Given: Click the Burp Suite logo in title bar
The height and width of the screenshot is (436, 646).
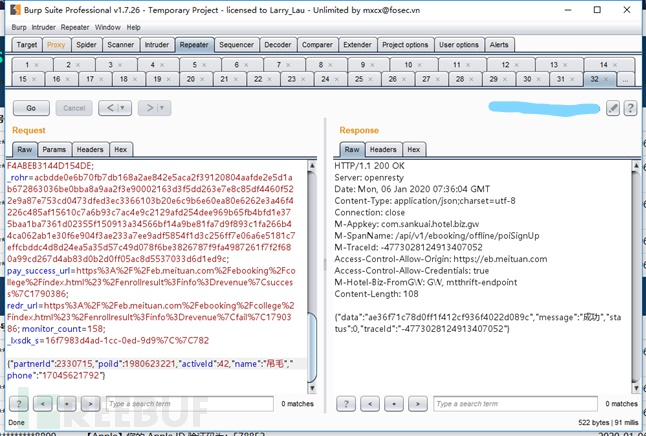Looking at the screenshot, I should 16,9.
